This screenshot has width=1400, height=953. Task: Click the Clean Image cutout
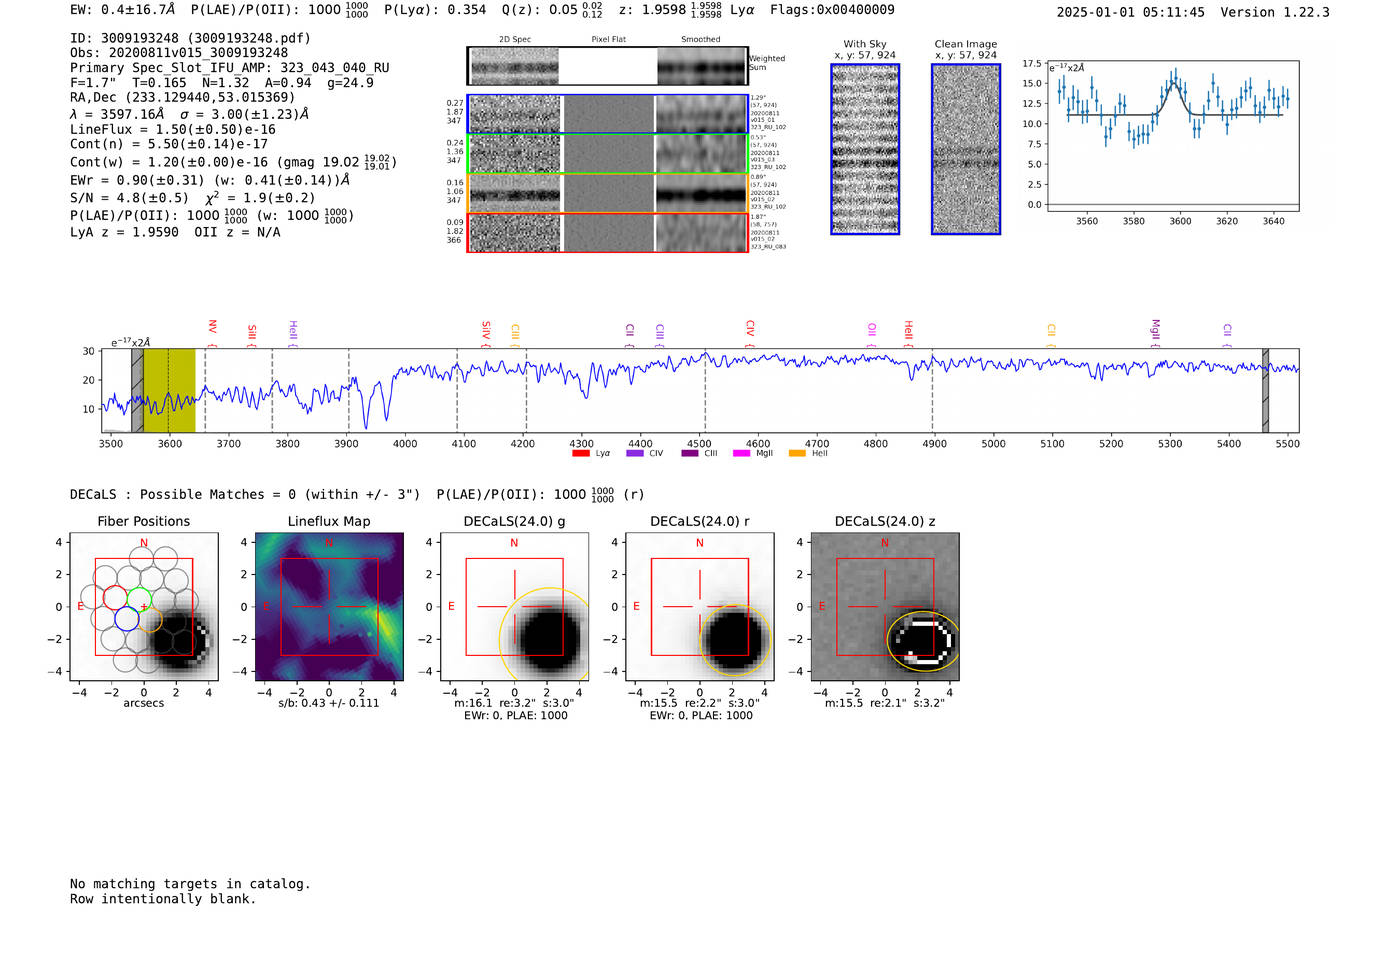[965, 149]
